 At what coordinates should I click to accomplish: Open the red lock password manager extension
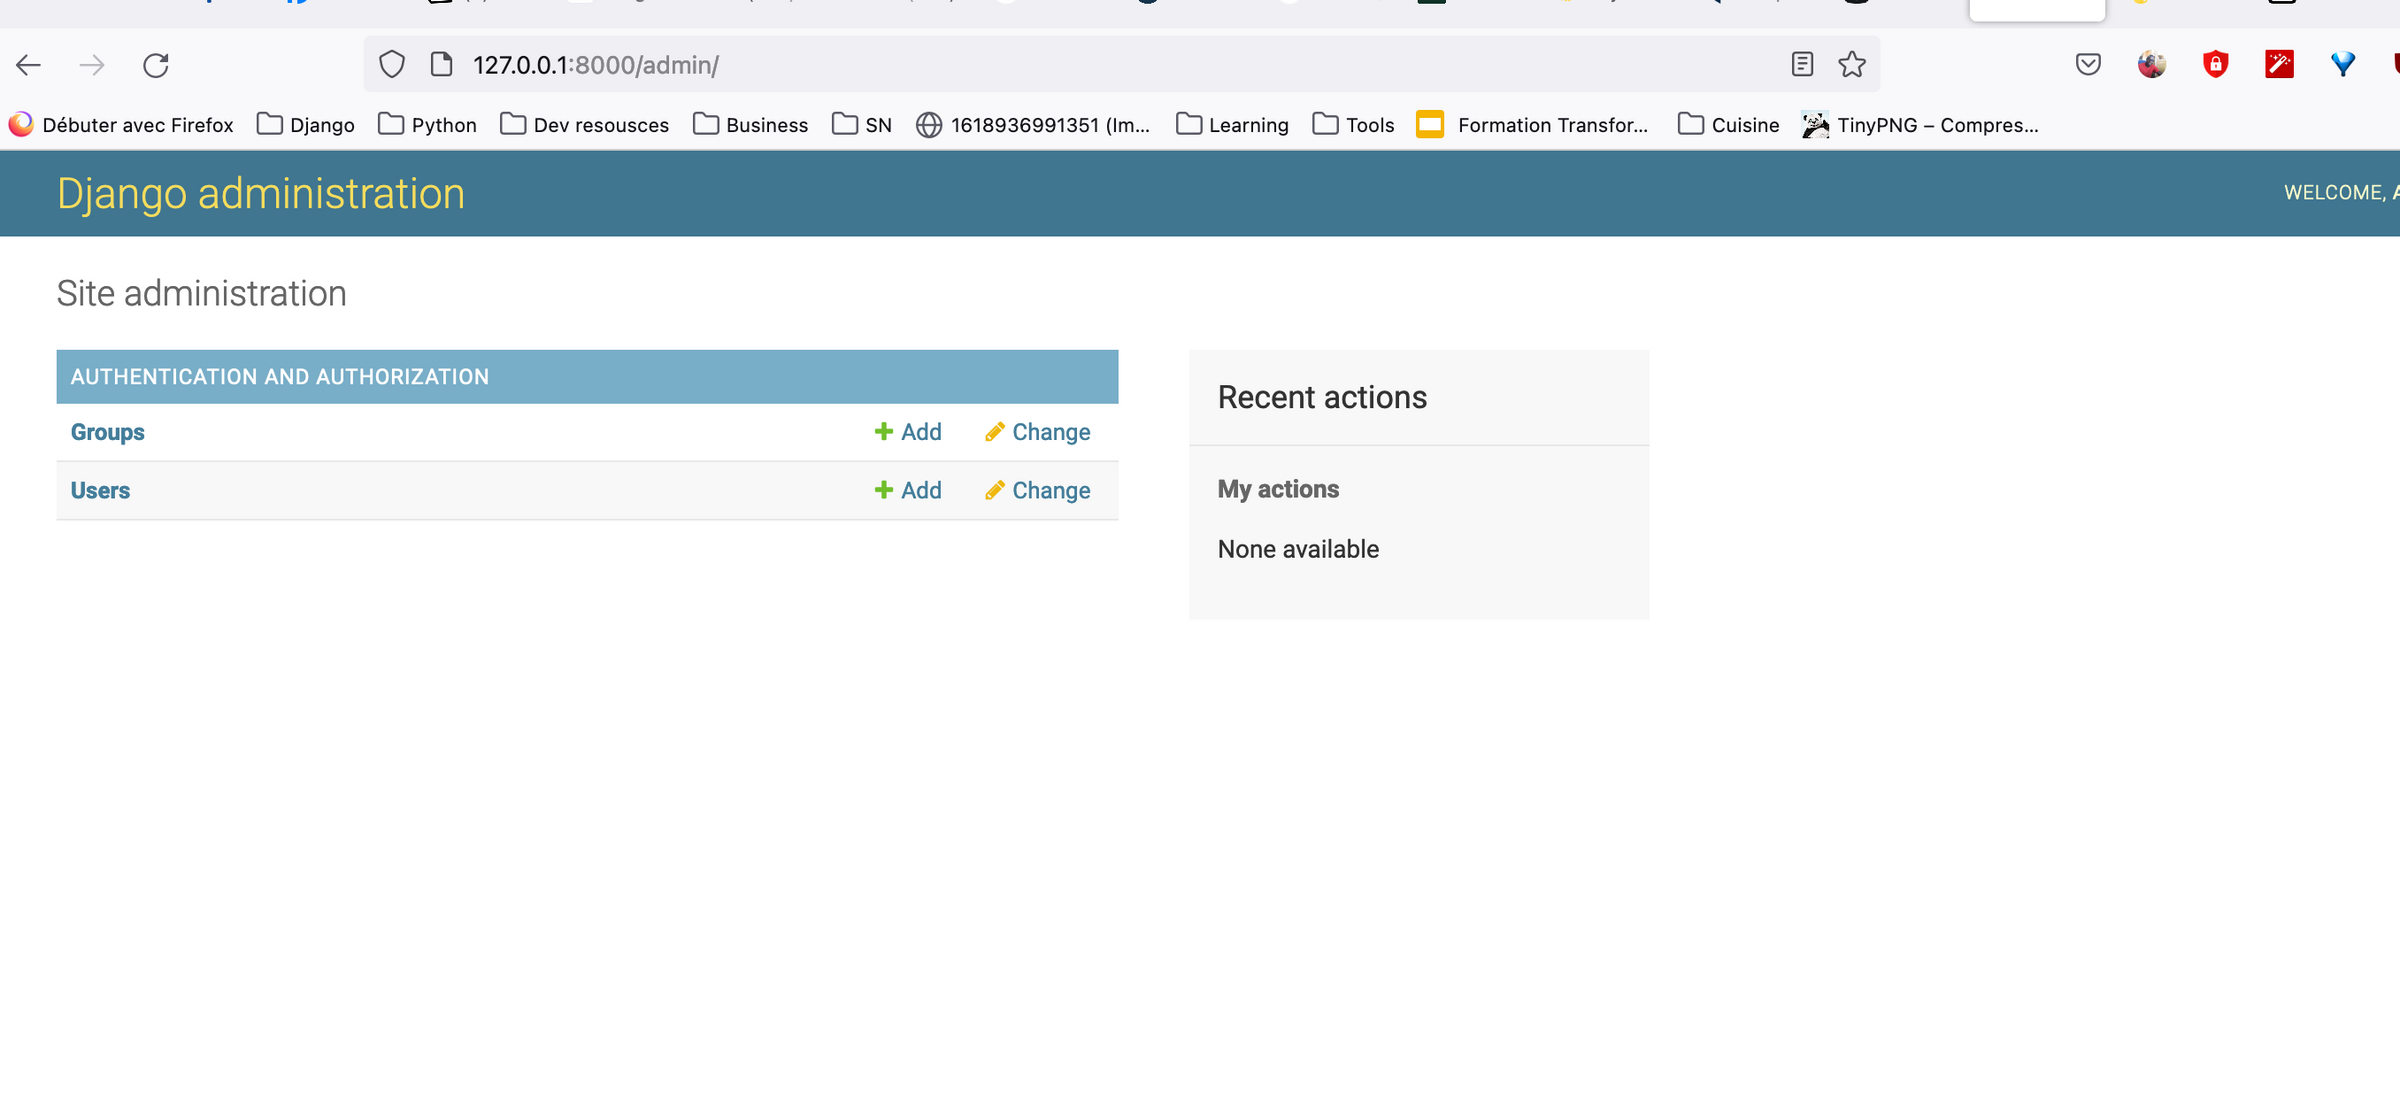click(2215, 64)
